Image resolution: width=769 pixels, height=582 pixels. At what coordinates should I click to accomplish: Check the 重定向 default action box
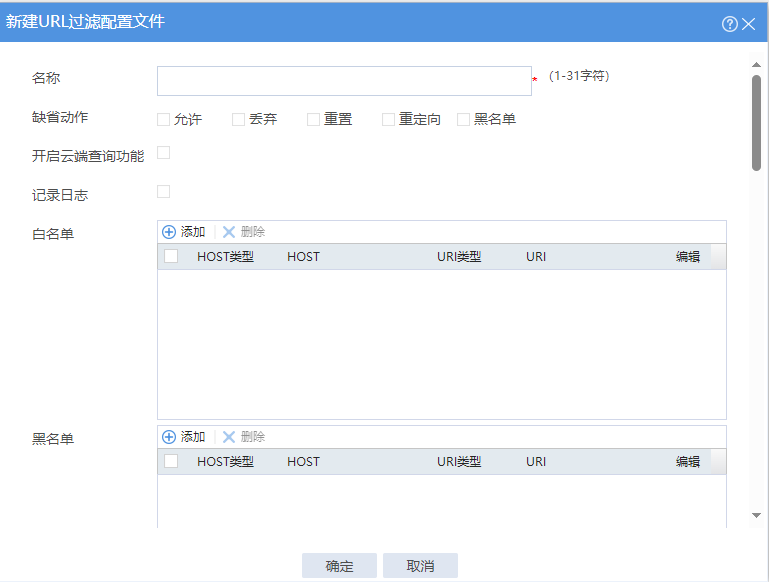click(x=388, y=119)
